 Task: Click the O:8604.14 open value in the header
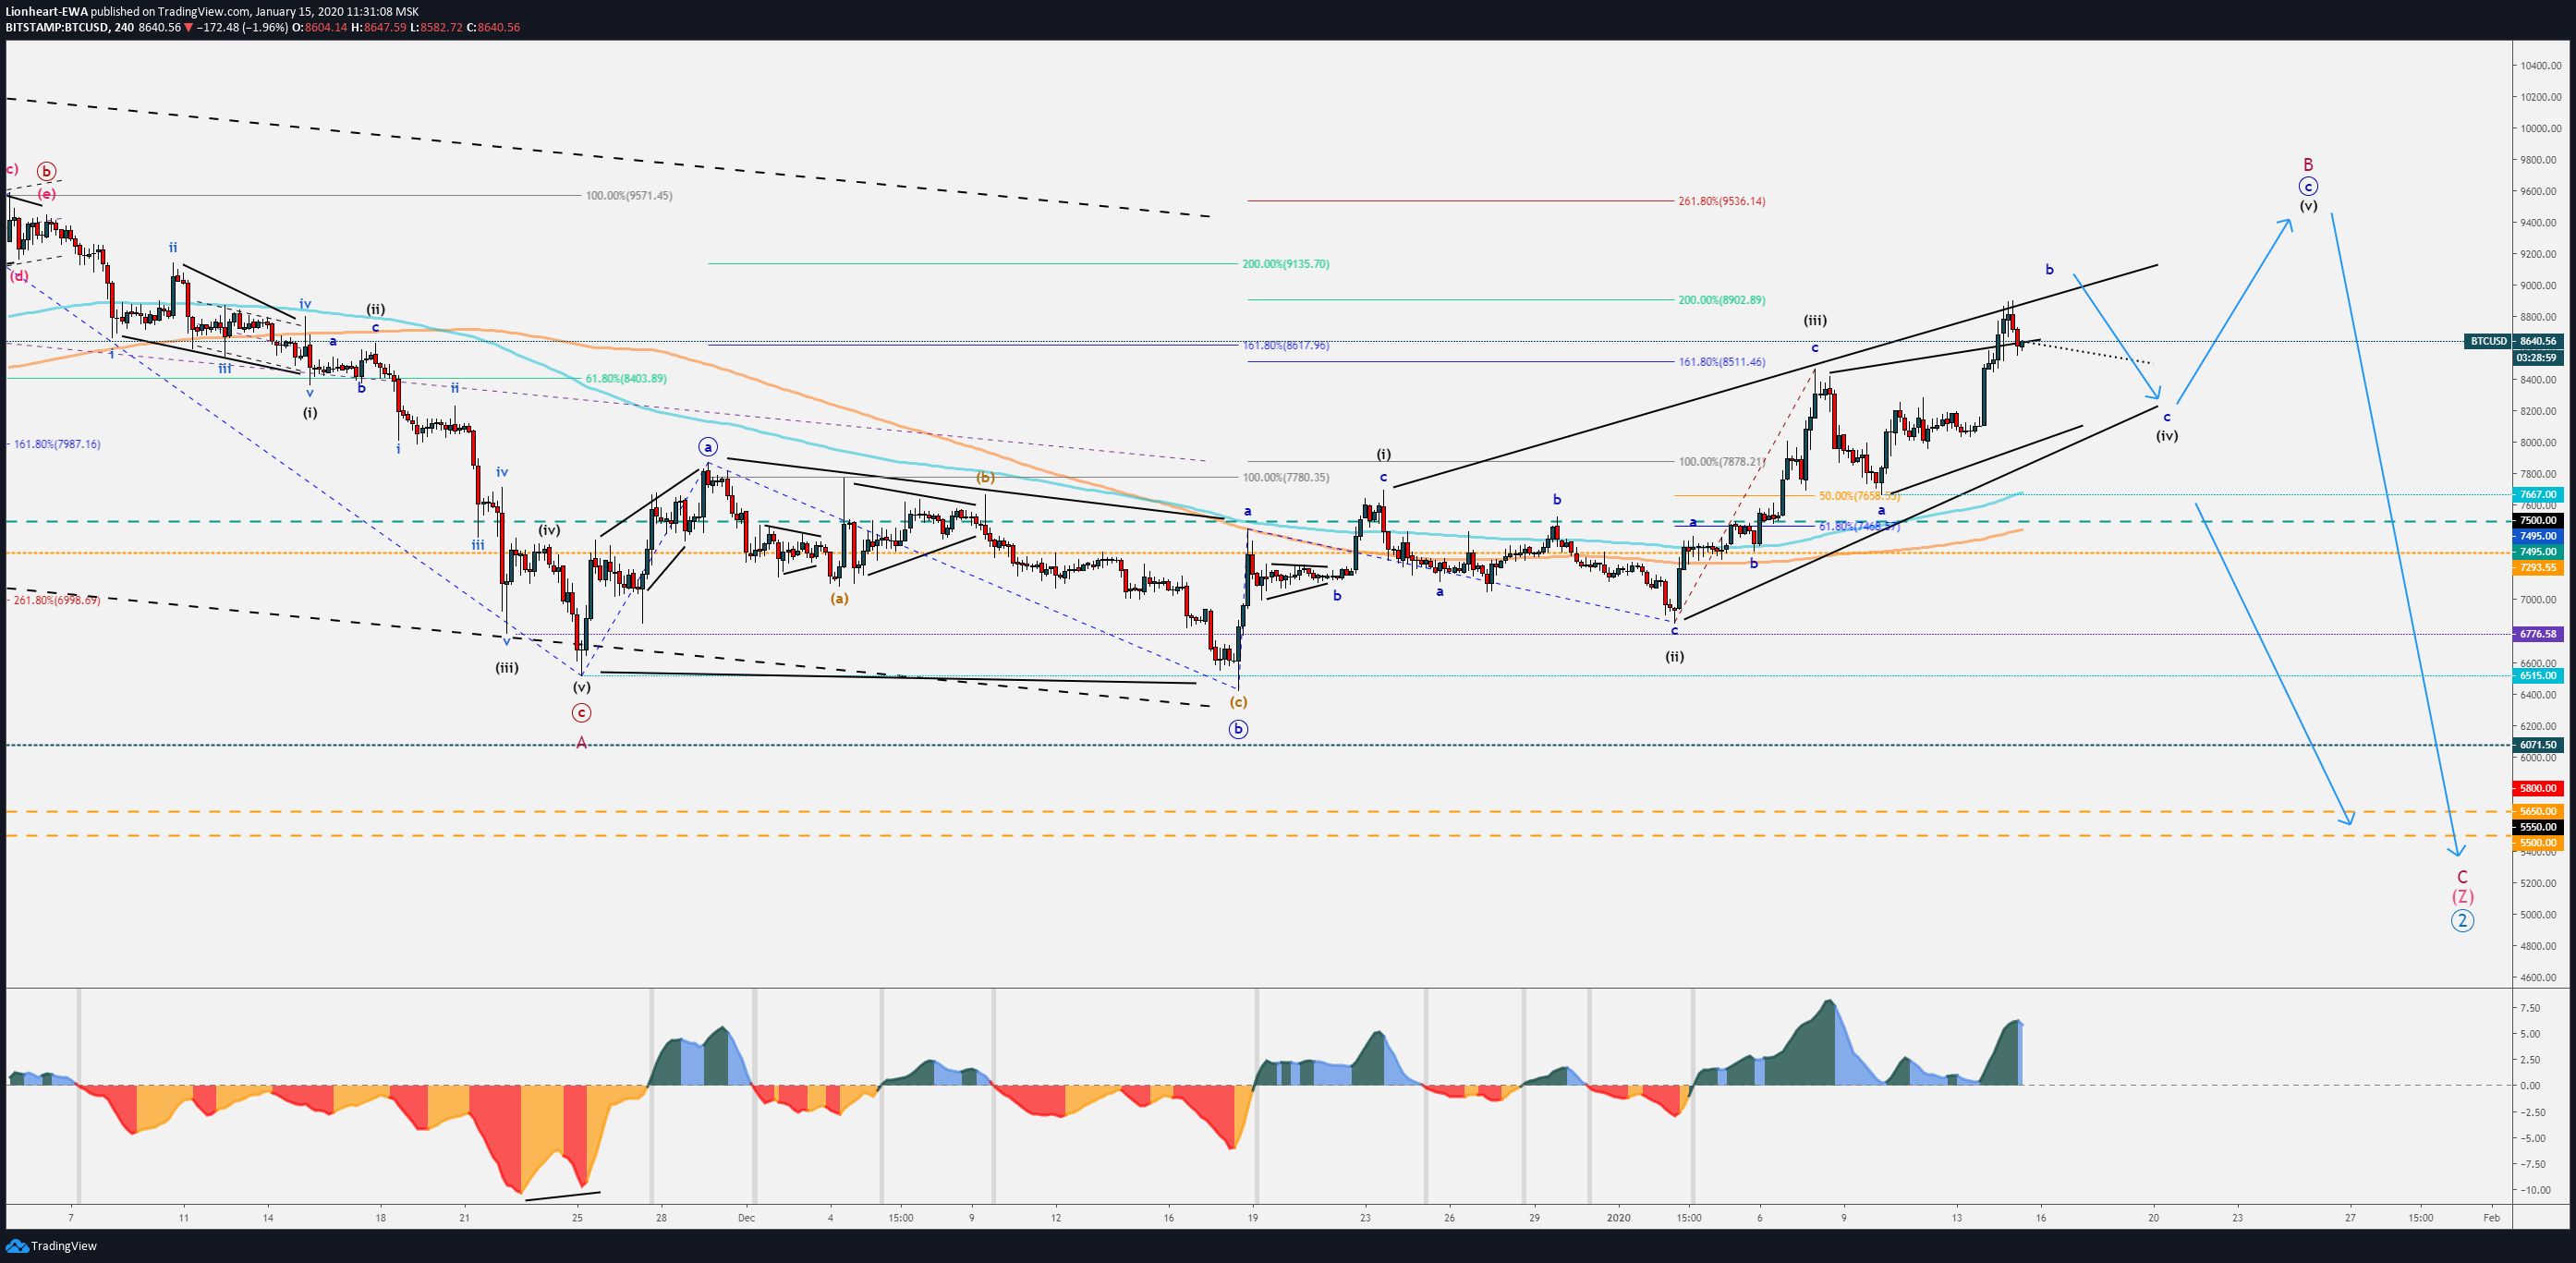[x=319, y=27]
